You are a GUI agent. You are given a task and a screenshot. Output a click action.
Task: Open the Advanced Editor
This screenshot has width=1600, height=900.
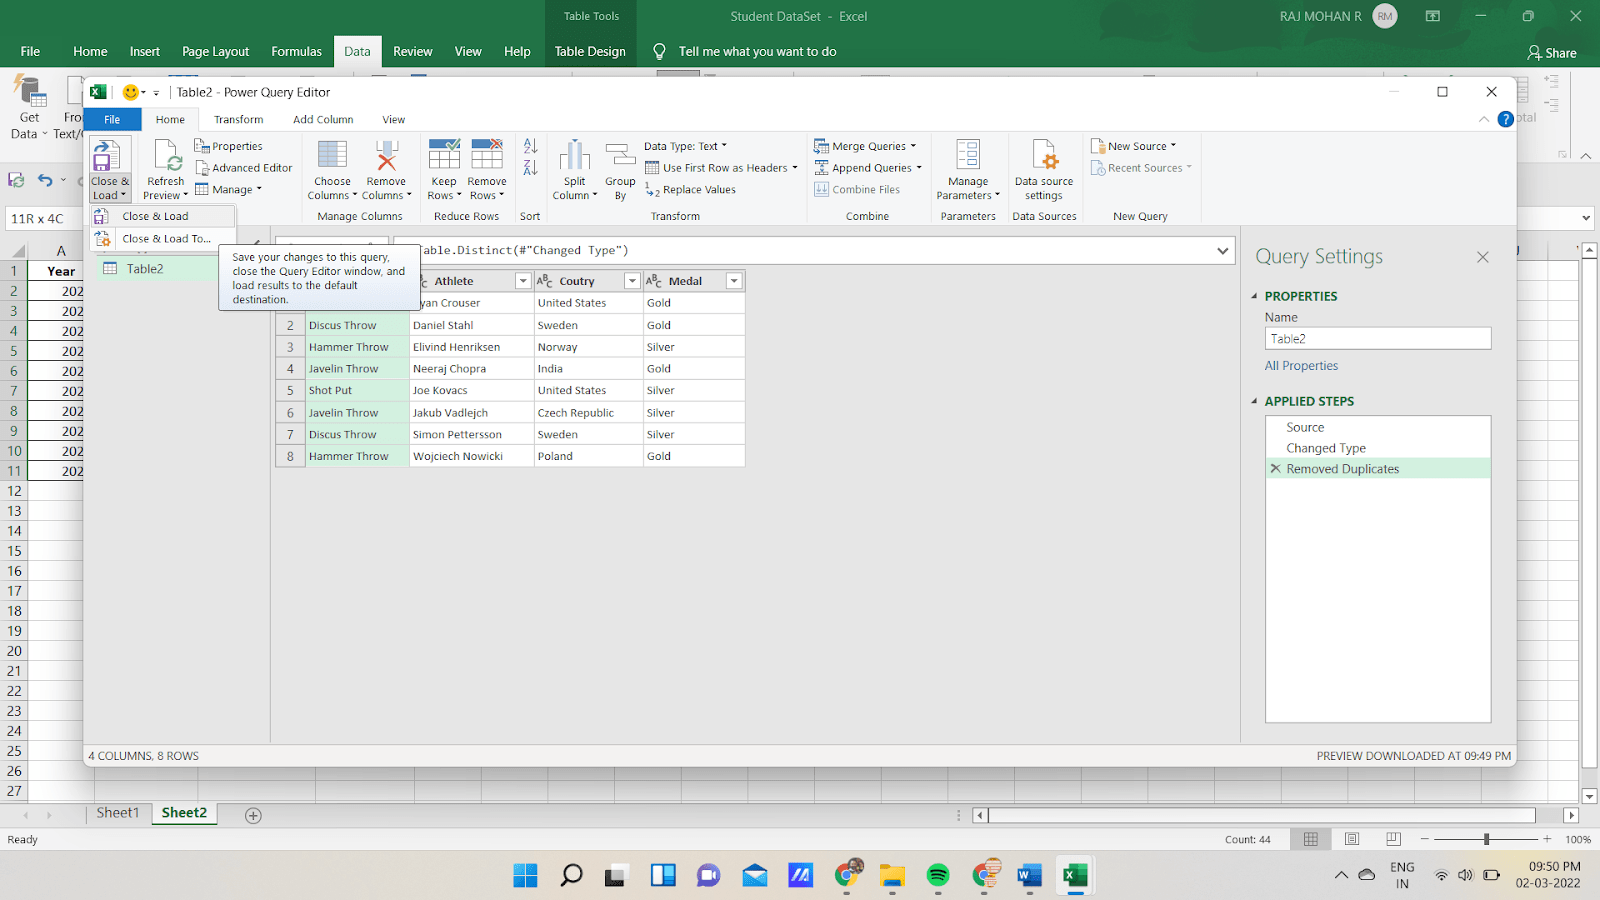click(244, 168)
